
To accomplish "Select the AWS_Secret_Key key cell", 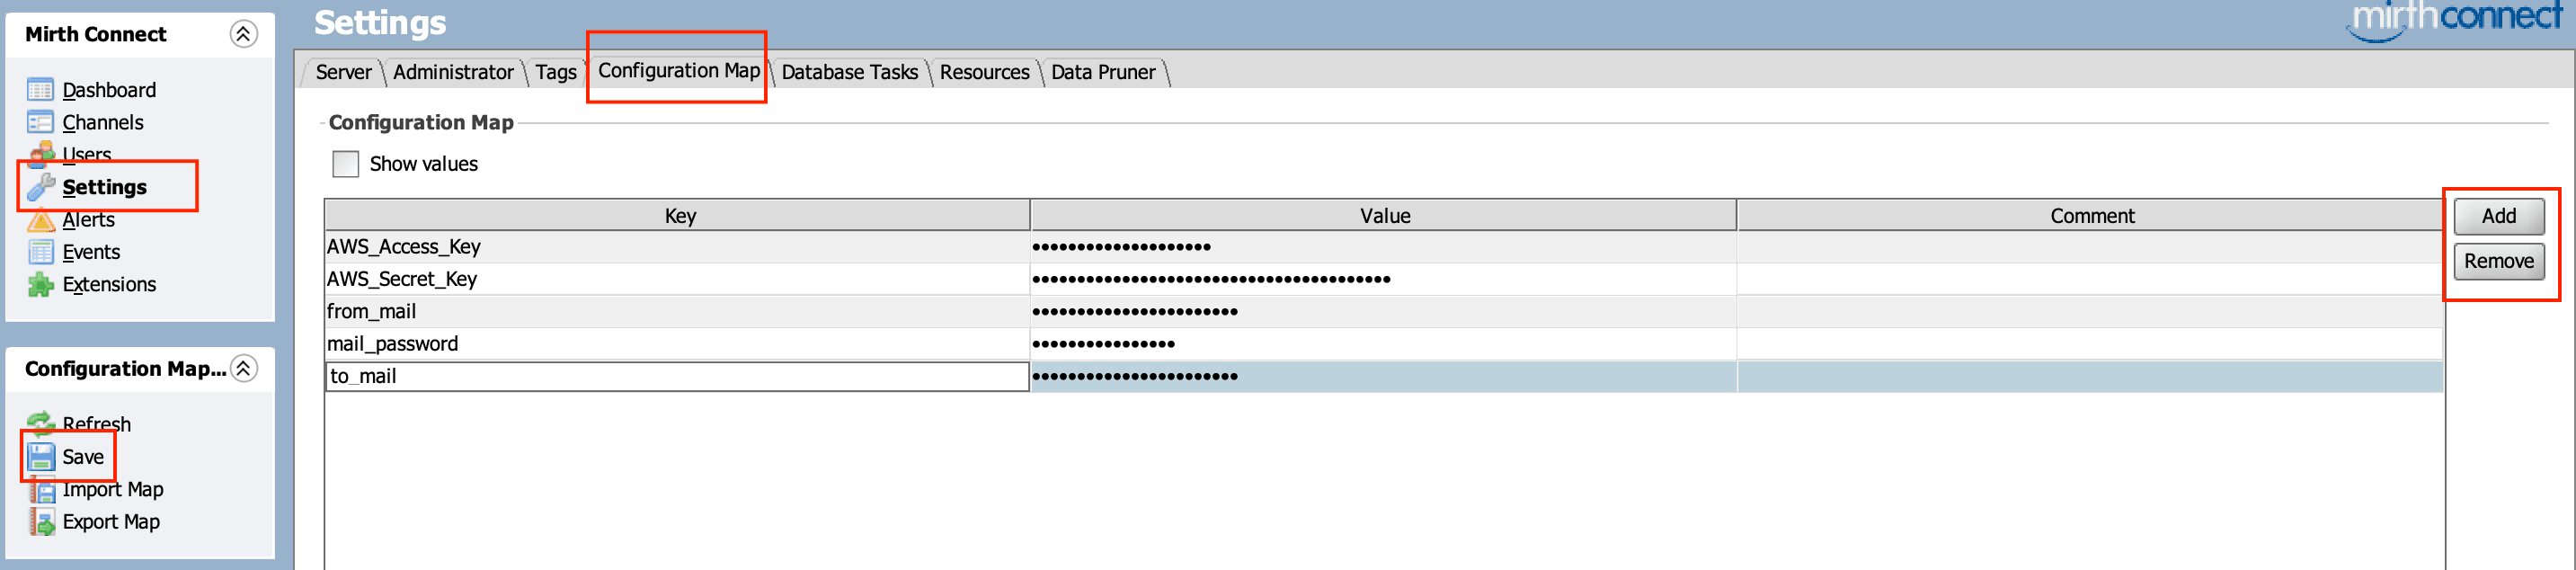I will [x=678, y=279].
